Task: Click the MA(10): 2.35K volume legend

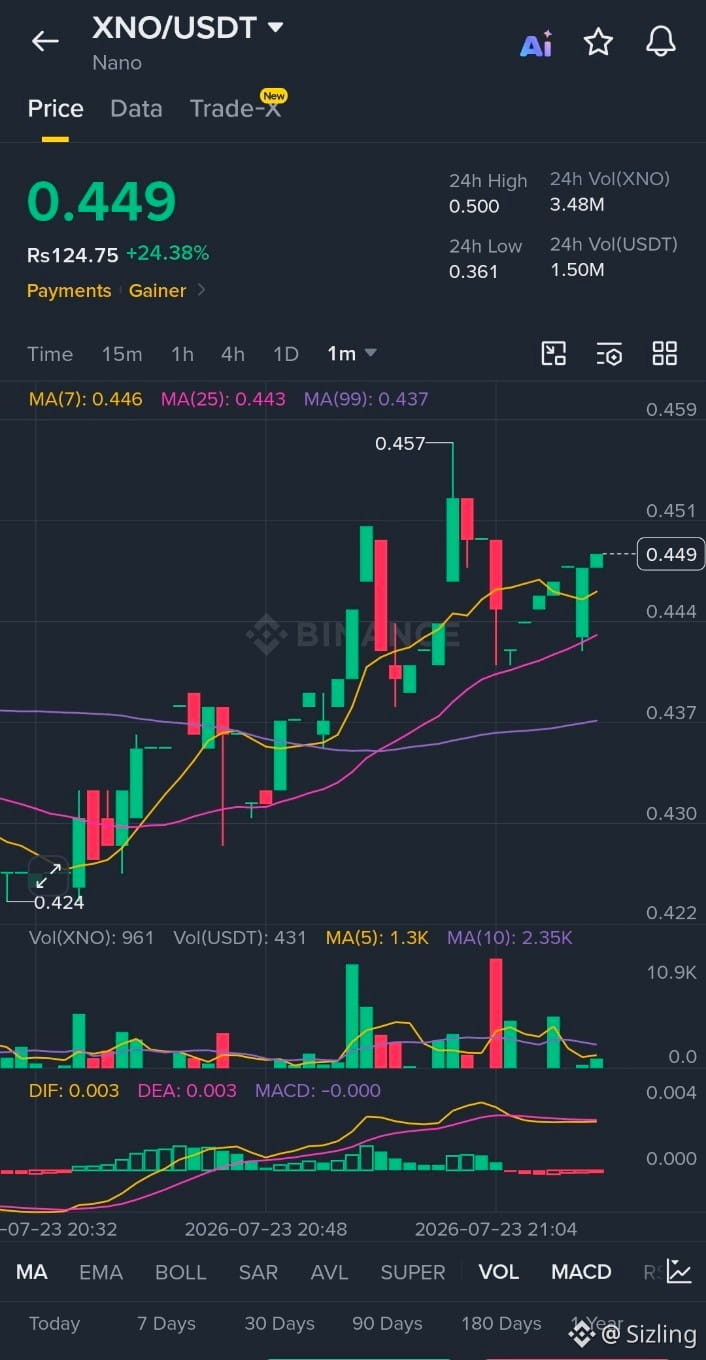Action: 509,938
